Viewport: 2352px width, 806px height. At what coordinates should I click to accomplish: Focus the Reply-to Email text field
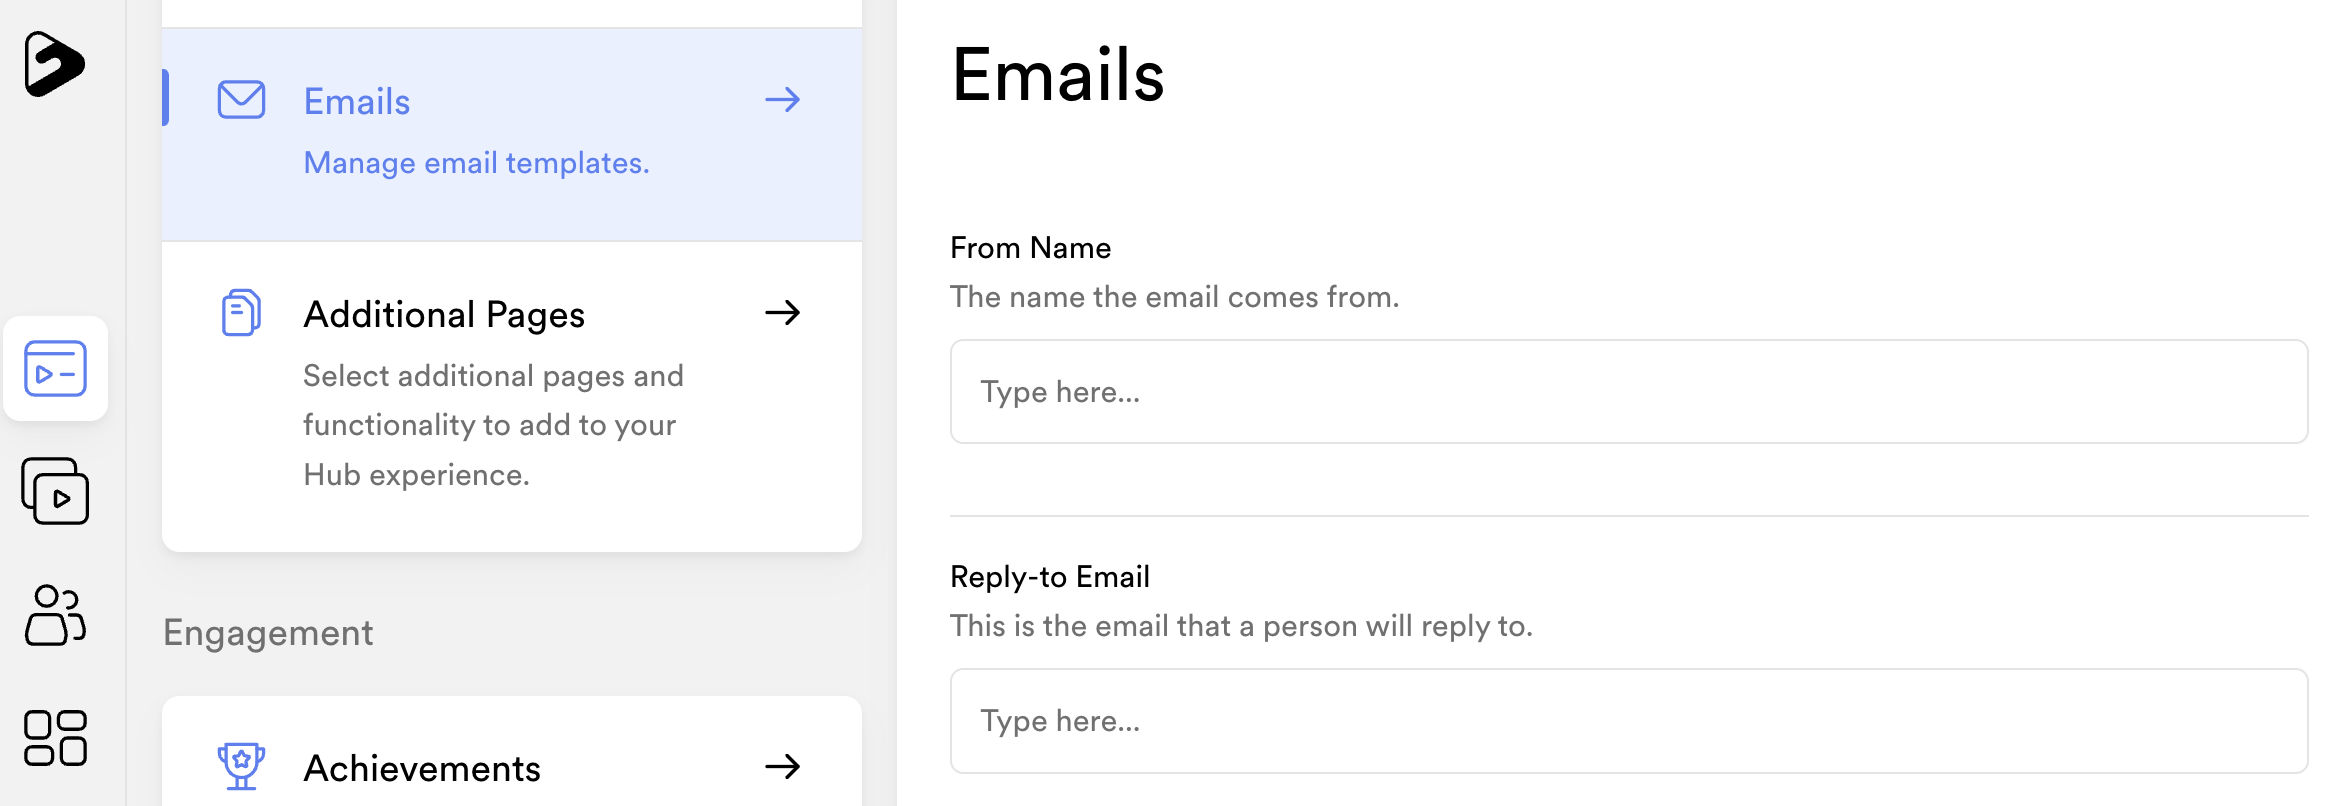coord(1629,721)
